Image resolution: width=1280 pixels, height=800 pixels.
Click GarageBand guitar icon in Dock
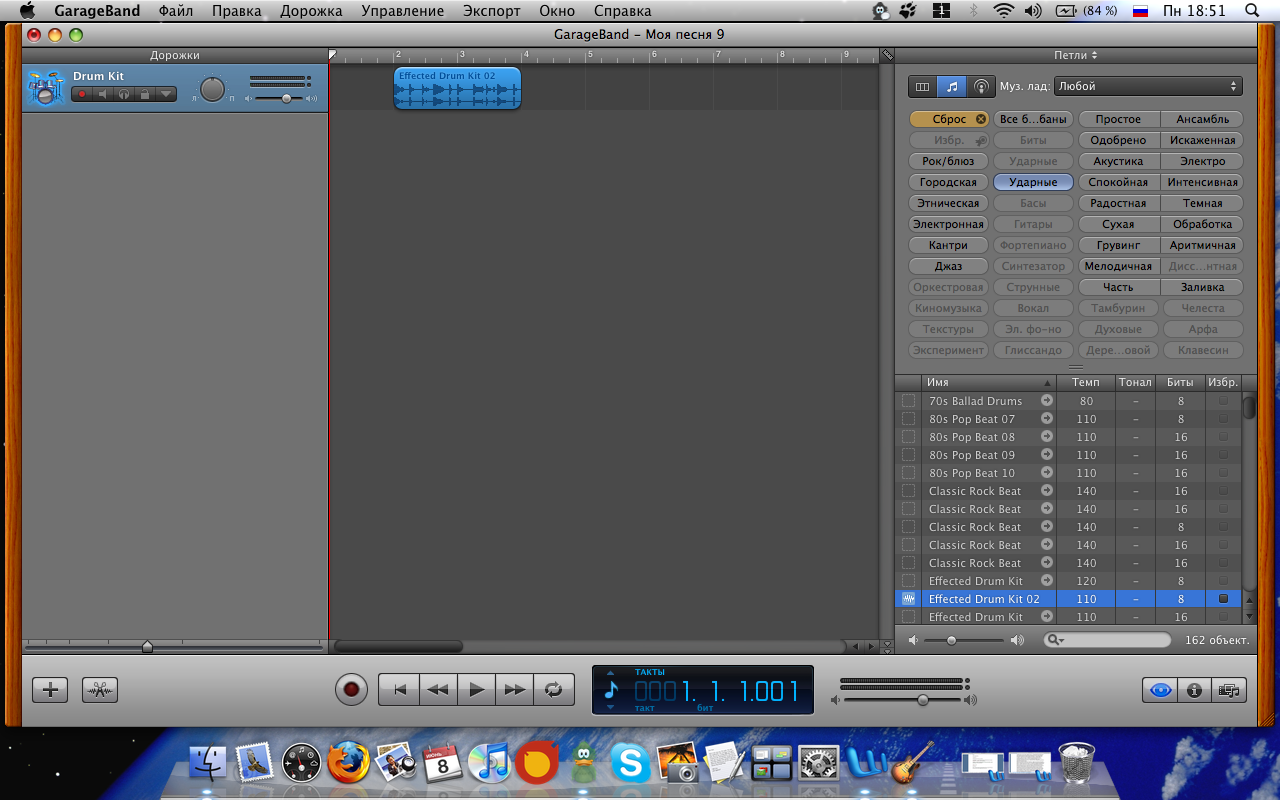click(913, 762)
